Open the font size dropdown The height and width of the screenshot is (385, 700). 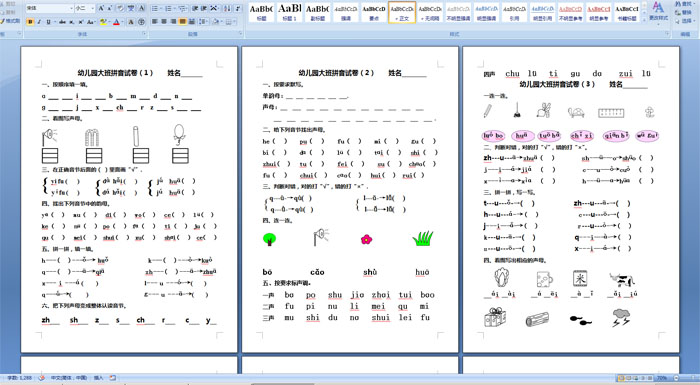[92, 8]
